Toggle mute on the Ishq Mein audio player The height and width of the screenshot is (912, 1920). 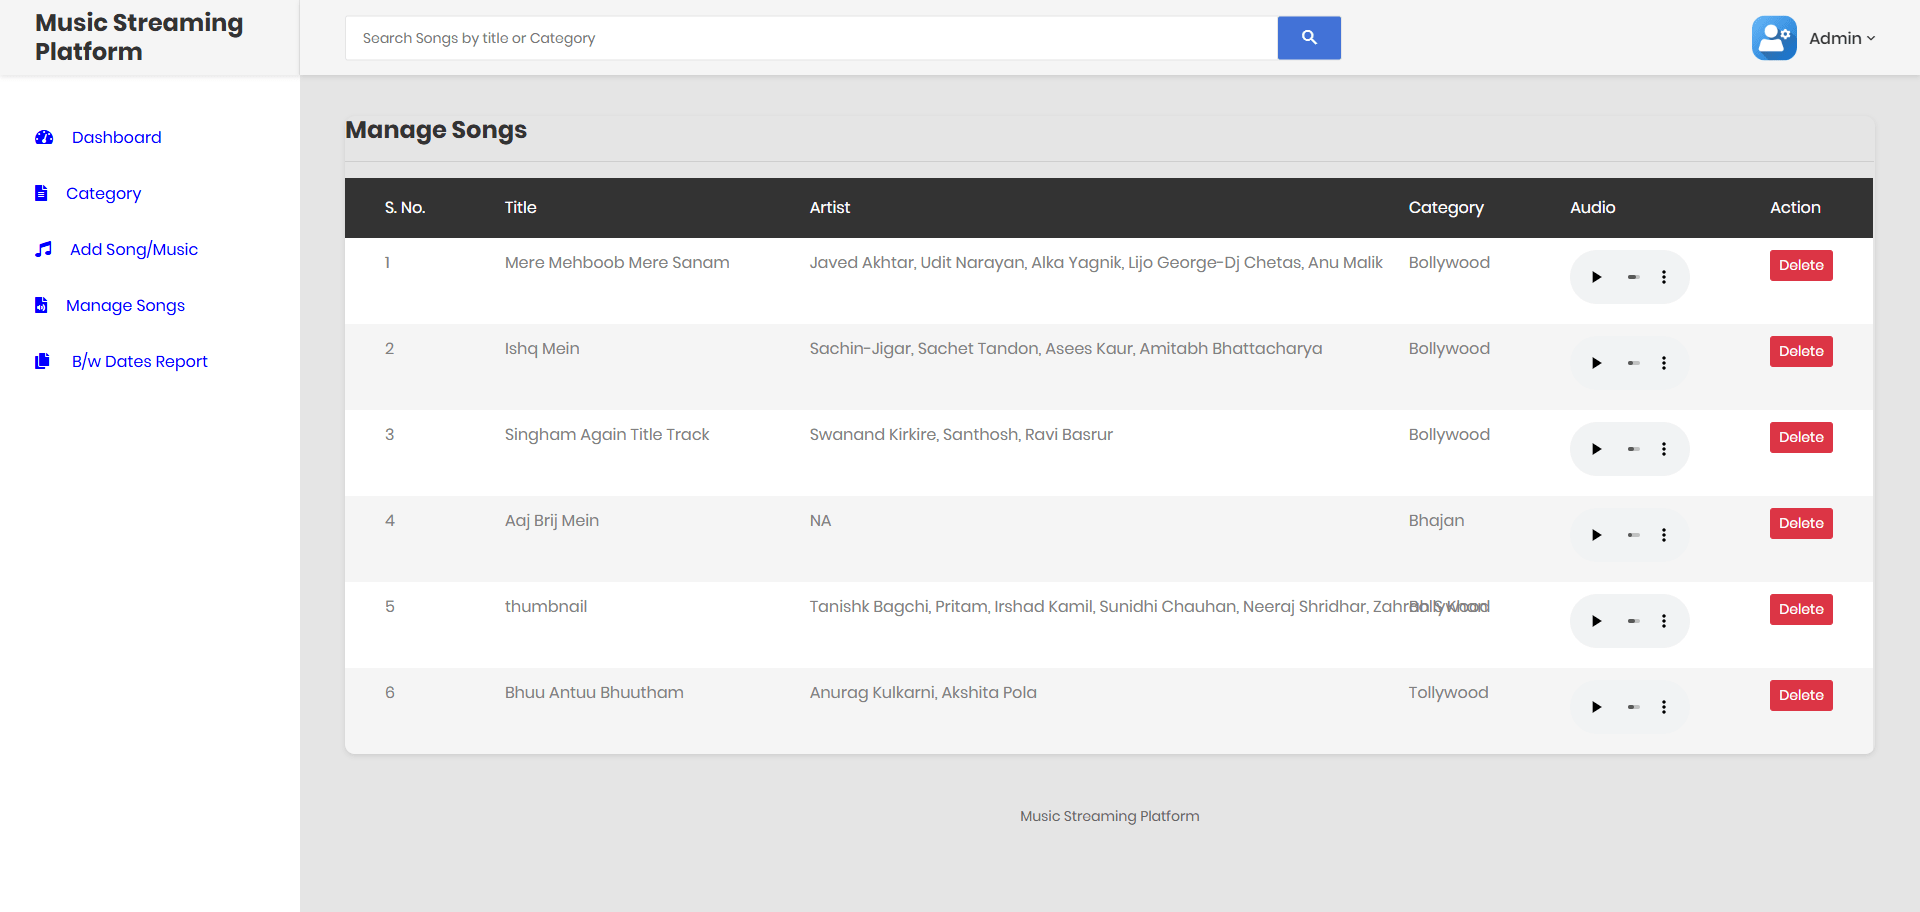[1632, 363]
